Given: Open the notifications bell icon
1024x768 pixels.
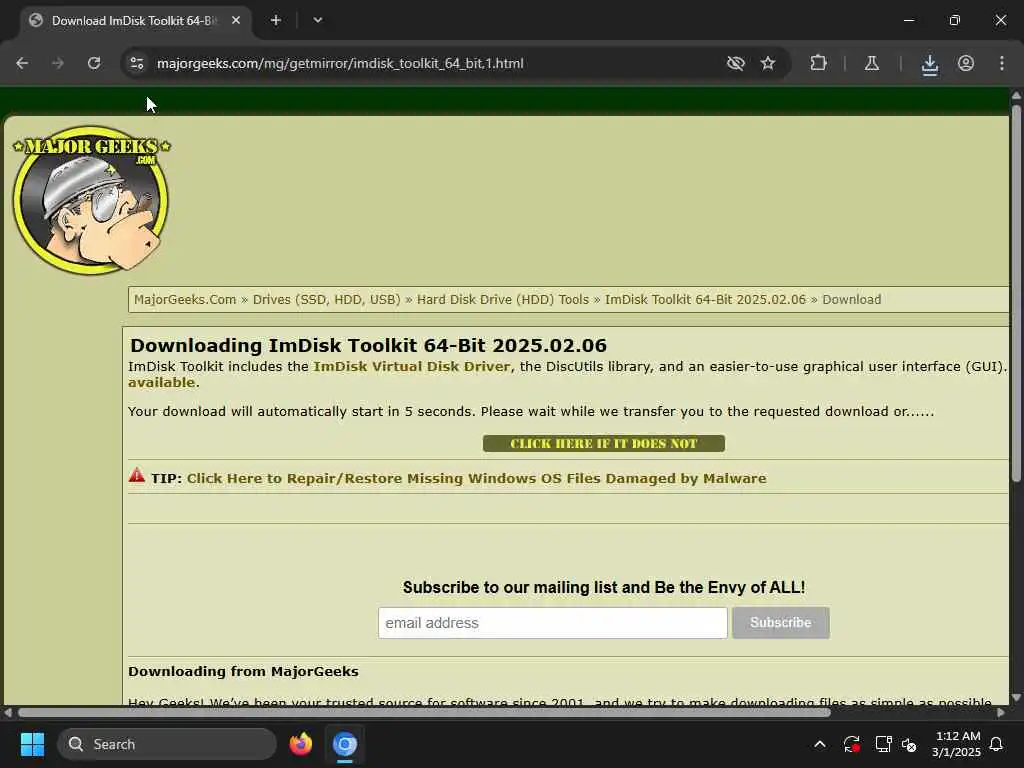Looking at the screenshot, I should pyautogui.click(x=997, y=744).
